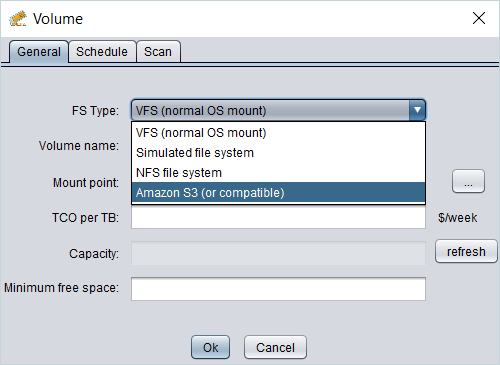This screenshot has width=500, height=365.
Task: Switch to the General tab
Action: [39, 52]
